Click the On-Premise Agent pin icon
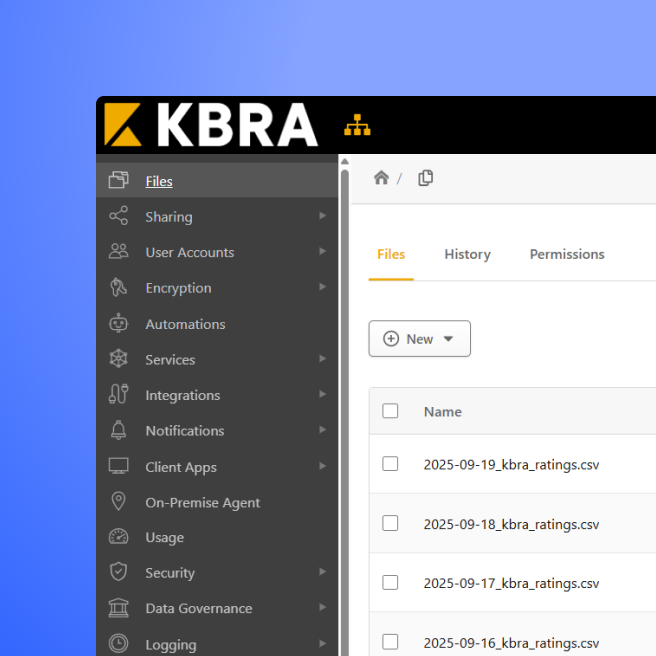656x656 pixels. 118,501
